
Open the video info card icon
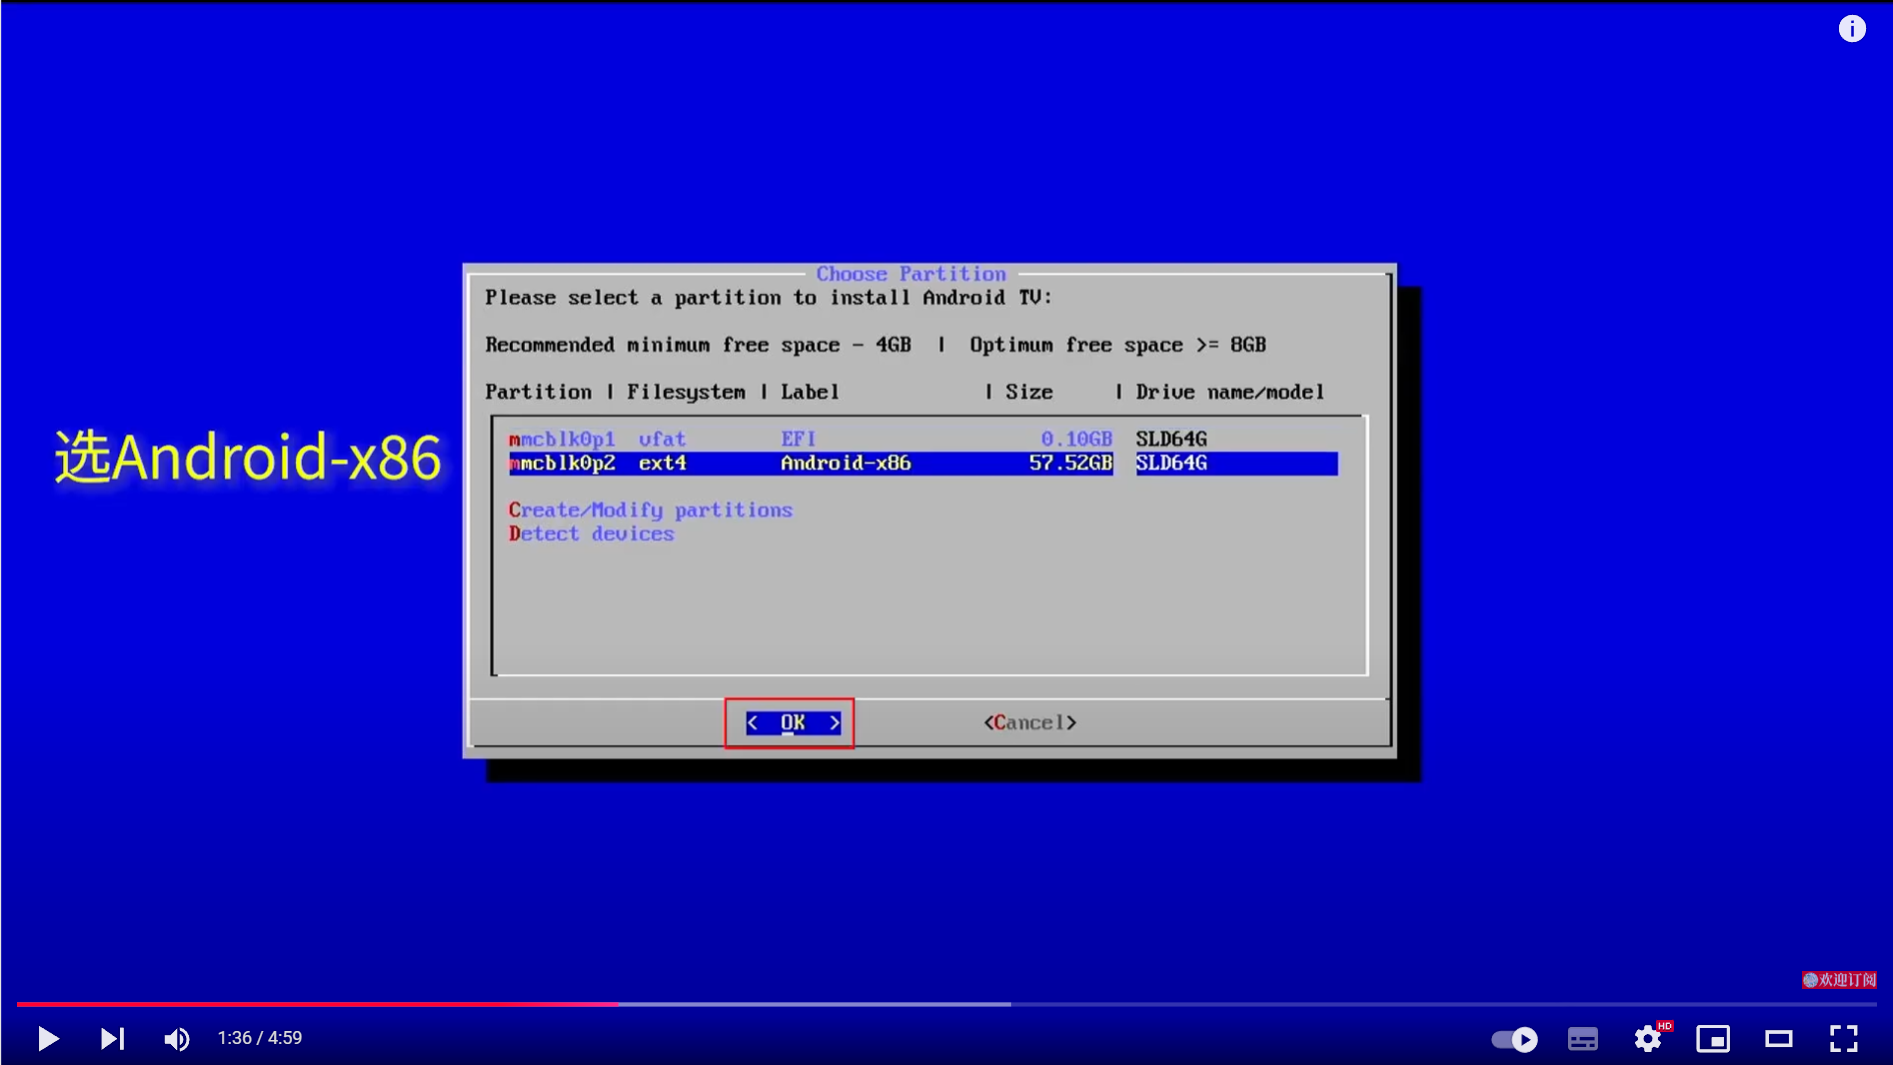1852,29
